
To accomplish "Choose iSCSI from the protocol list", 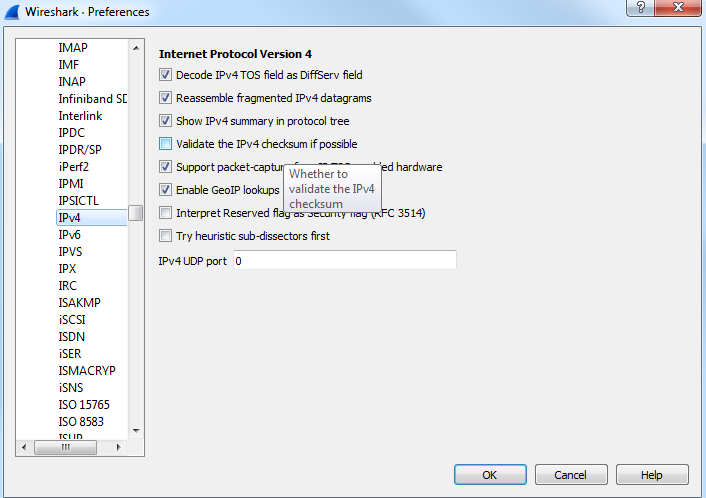I will click(73, 320).
